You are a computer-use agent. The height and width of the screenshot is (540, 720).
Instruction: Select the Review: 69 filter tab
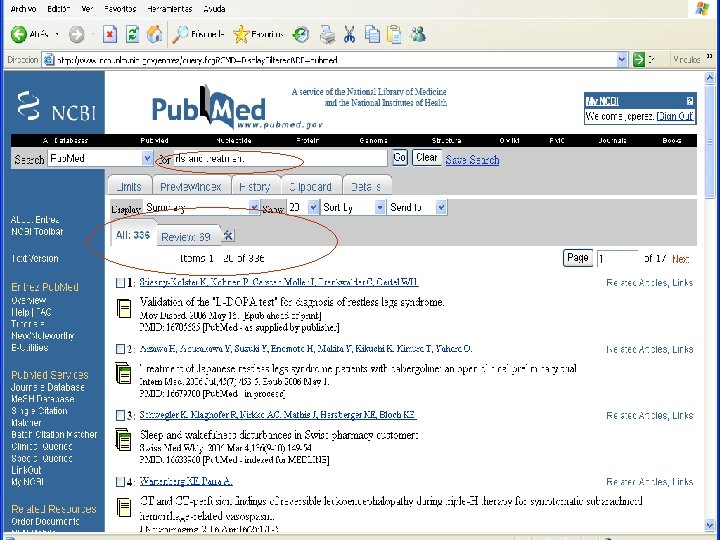pyautogui.click(x=186, y=237)
